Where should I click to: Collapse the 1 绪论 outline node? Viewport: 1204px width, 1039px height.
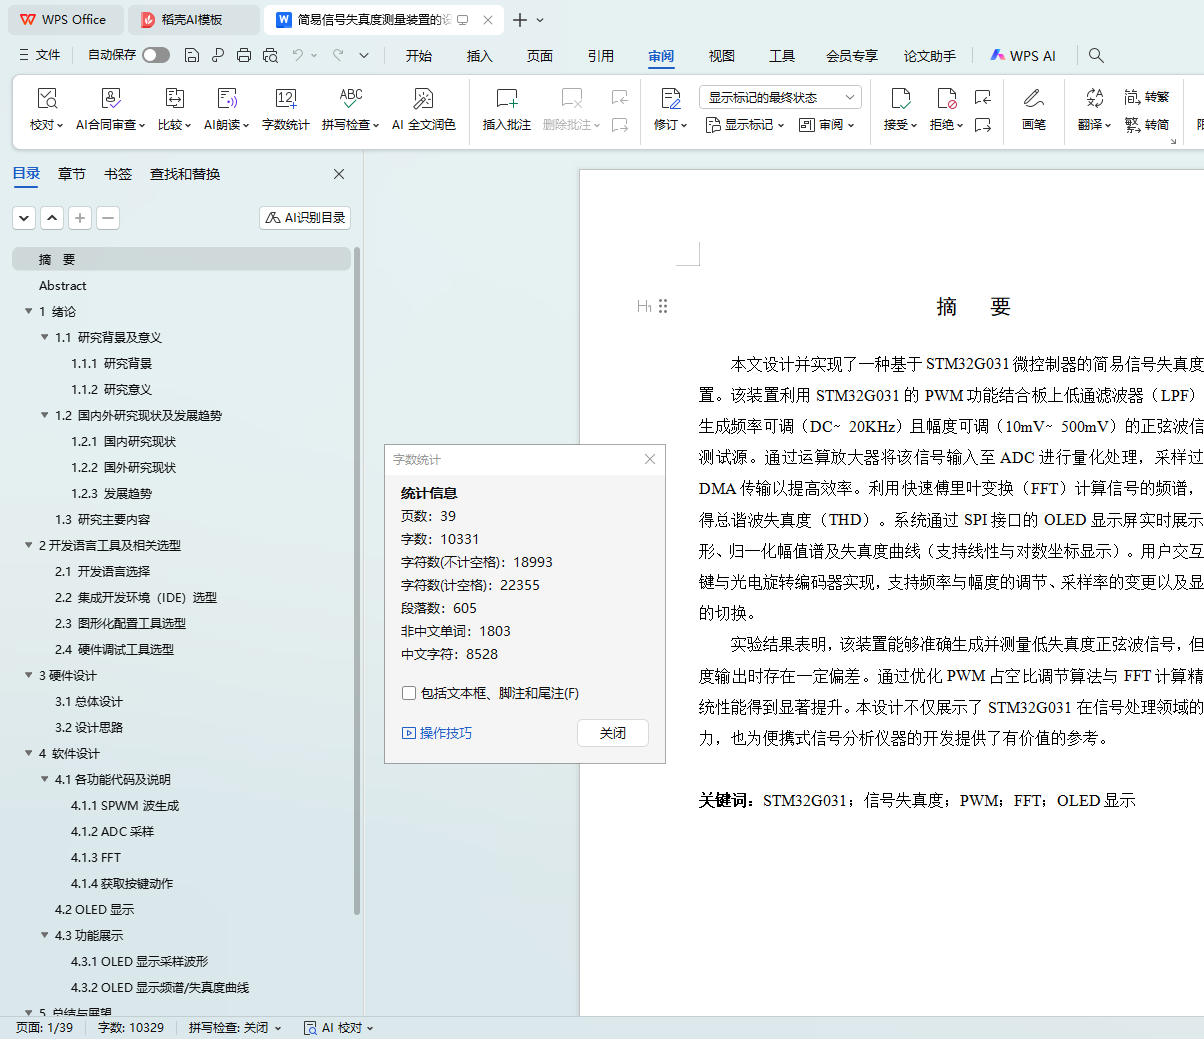click(x=28, y=312)
